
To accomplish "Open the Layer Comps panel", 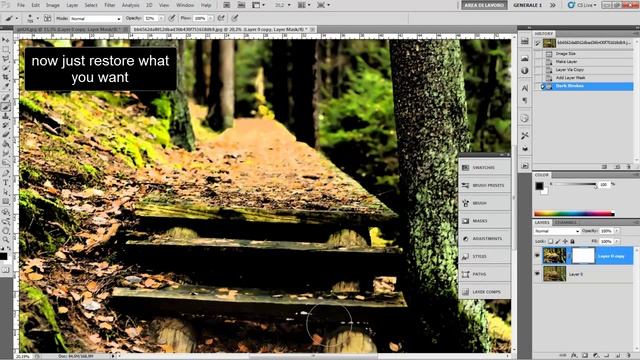I will click(x=484, y=292).
